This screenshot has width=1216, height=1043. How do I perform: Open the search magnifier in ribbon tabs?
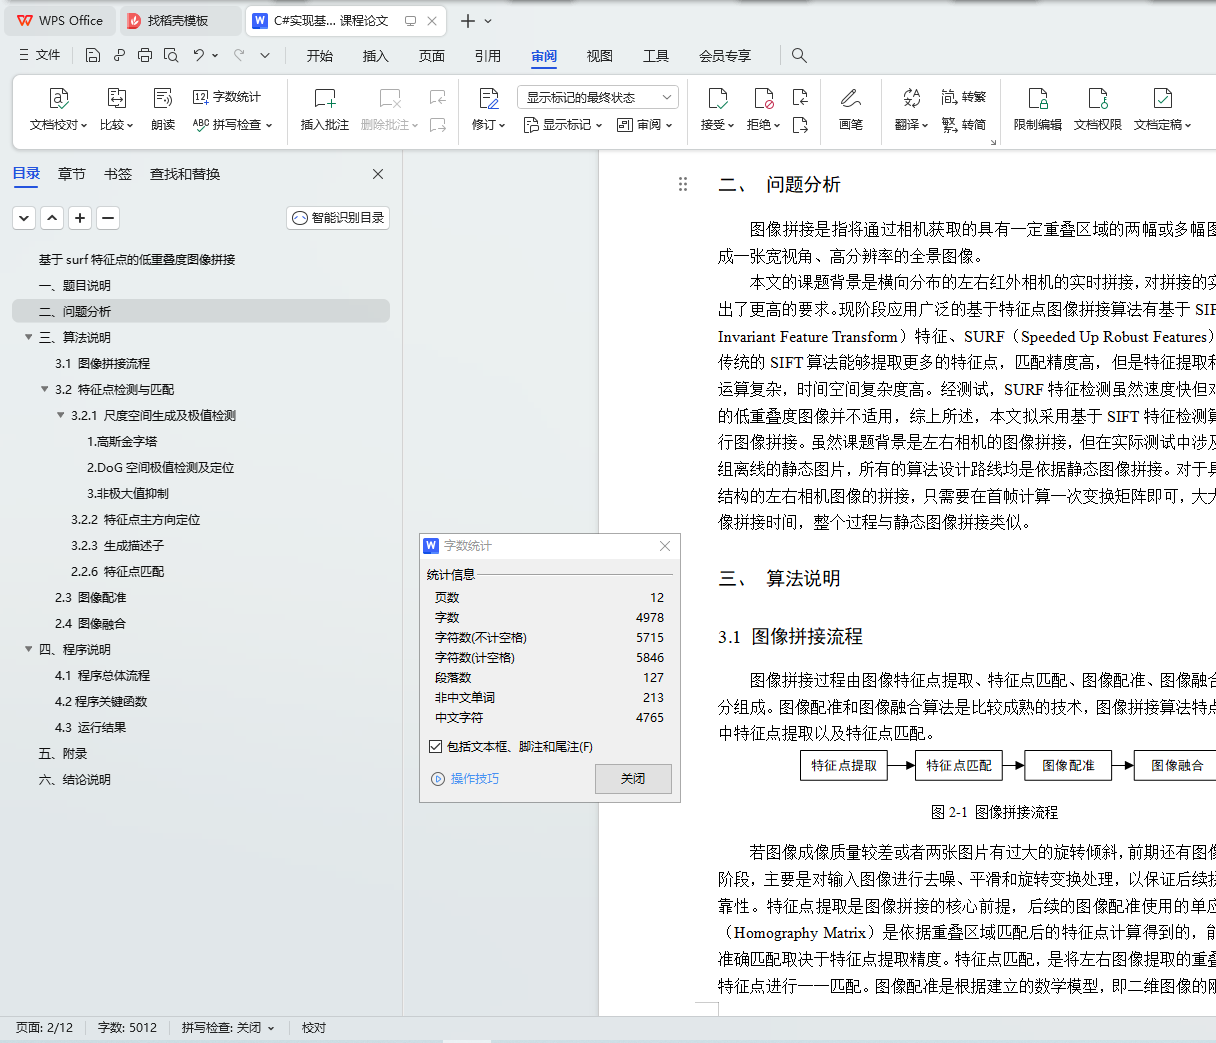pos(799,55)
